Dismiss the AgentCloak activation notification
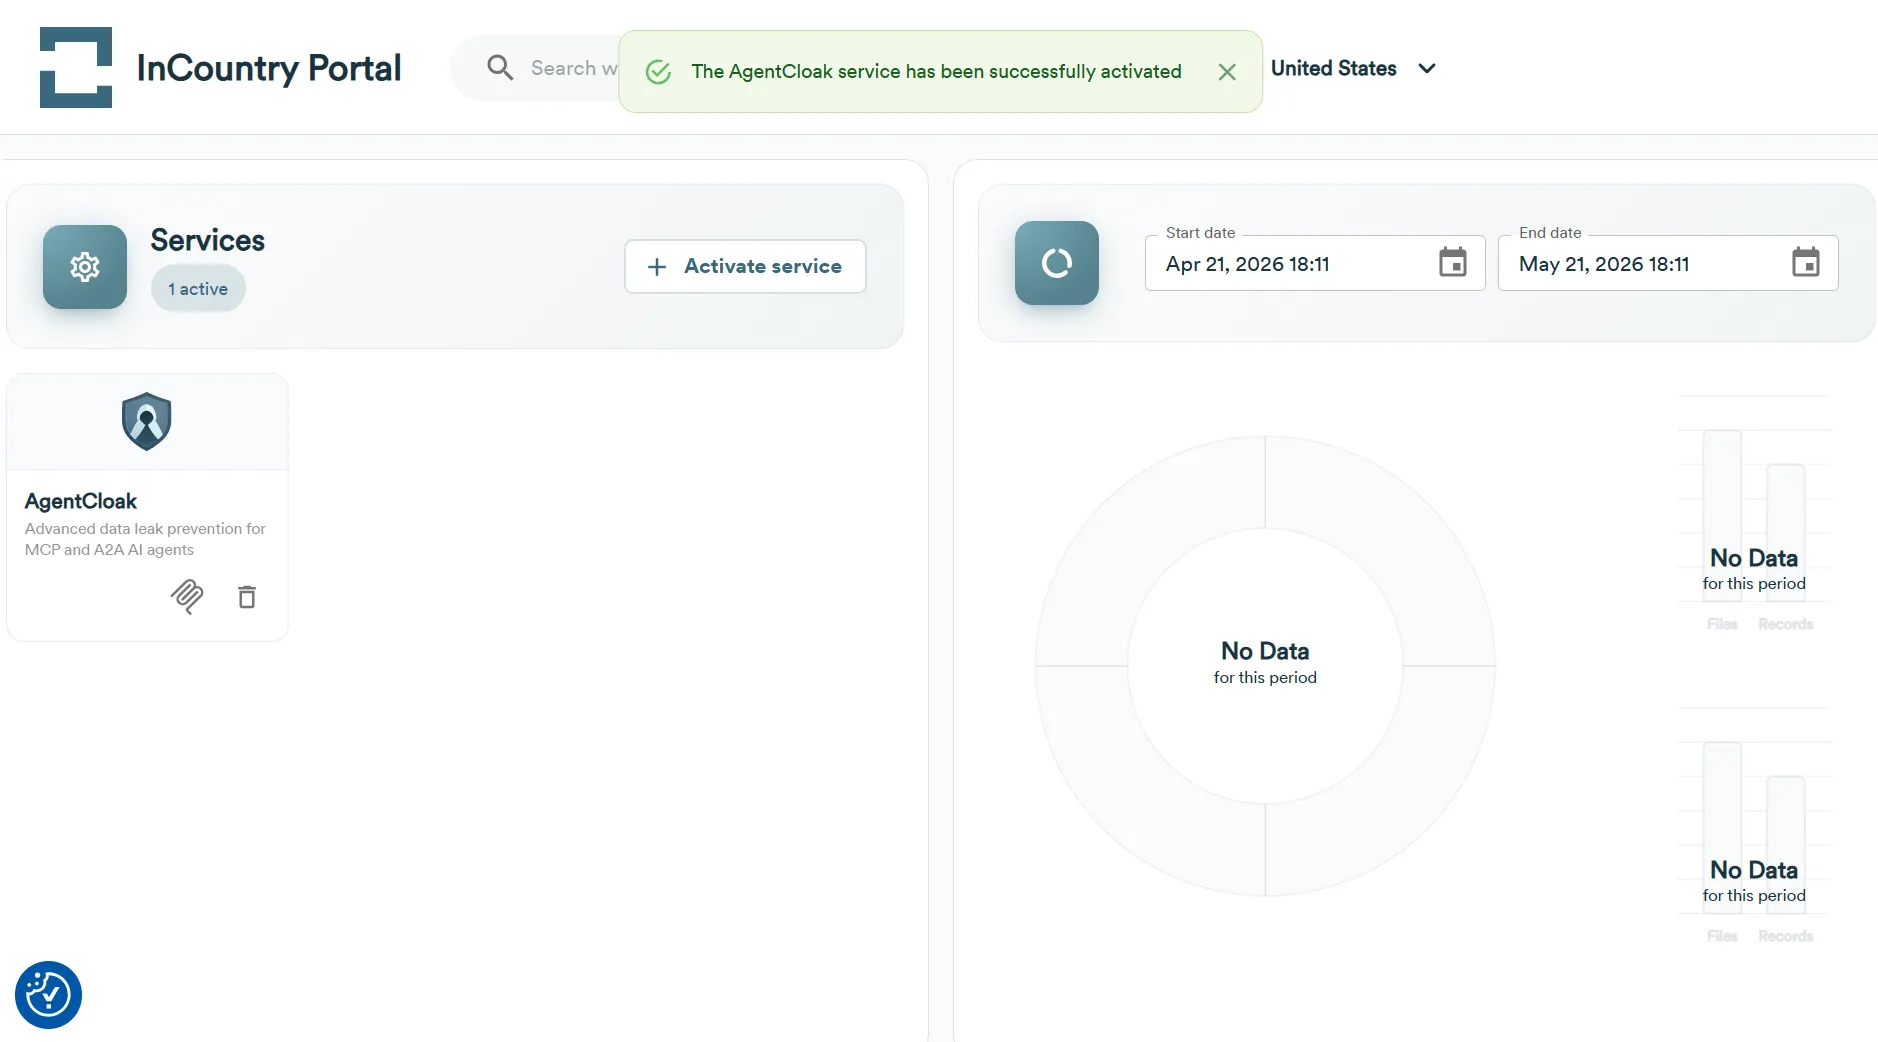The height and width of the screenshot is (1042, 1878). (1227, 72)
